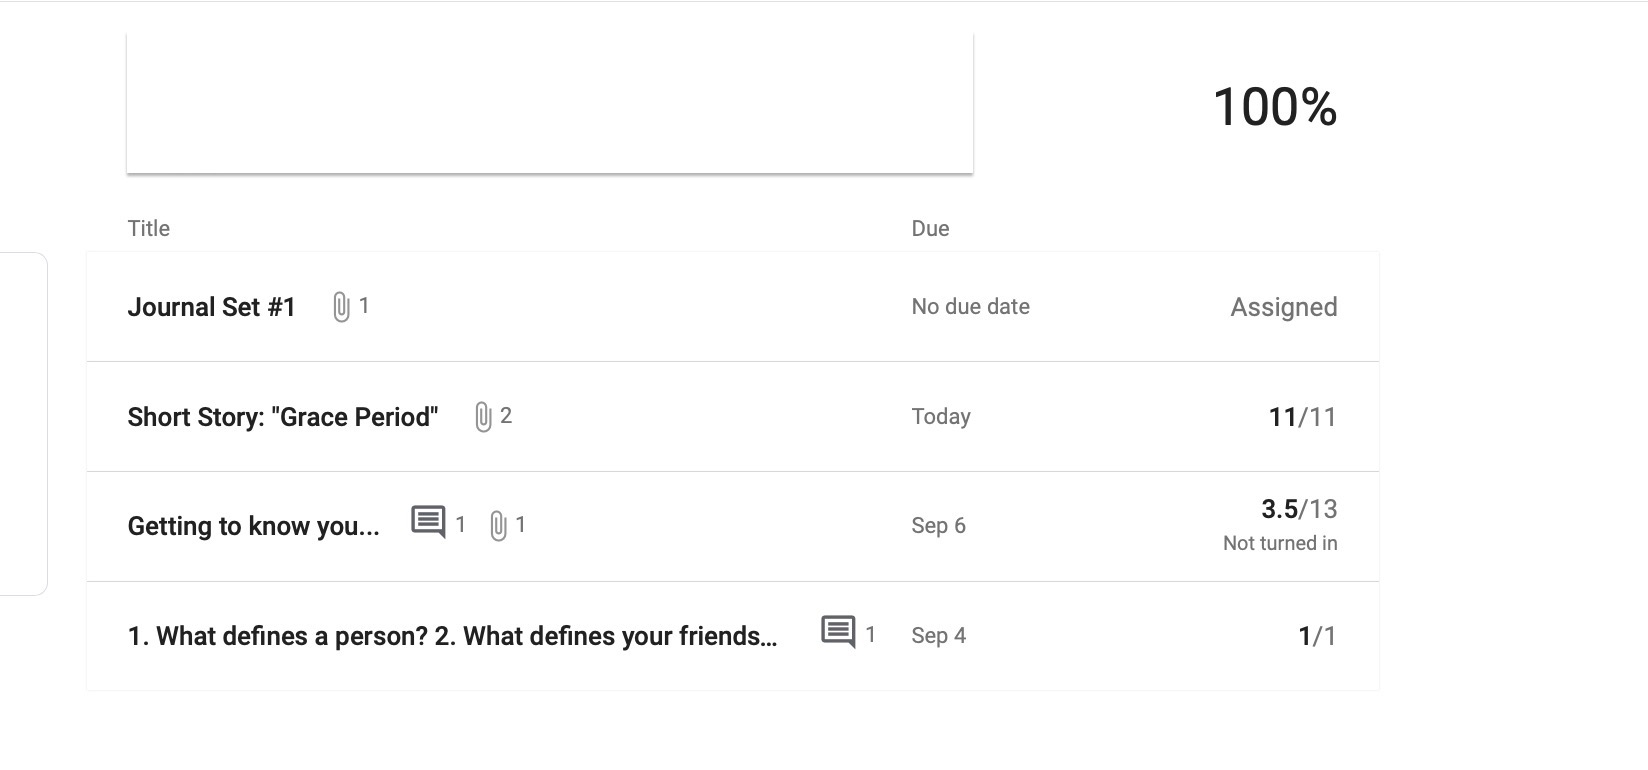Click the Sep 6 due date
This screenshot has height=770, width=1648.
(x=938, y=526)
